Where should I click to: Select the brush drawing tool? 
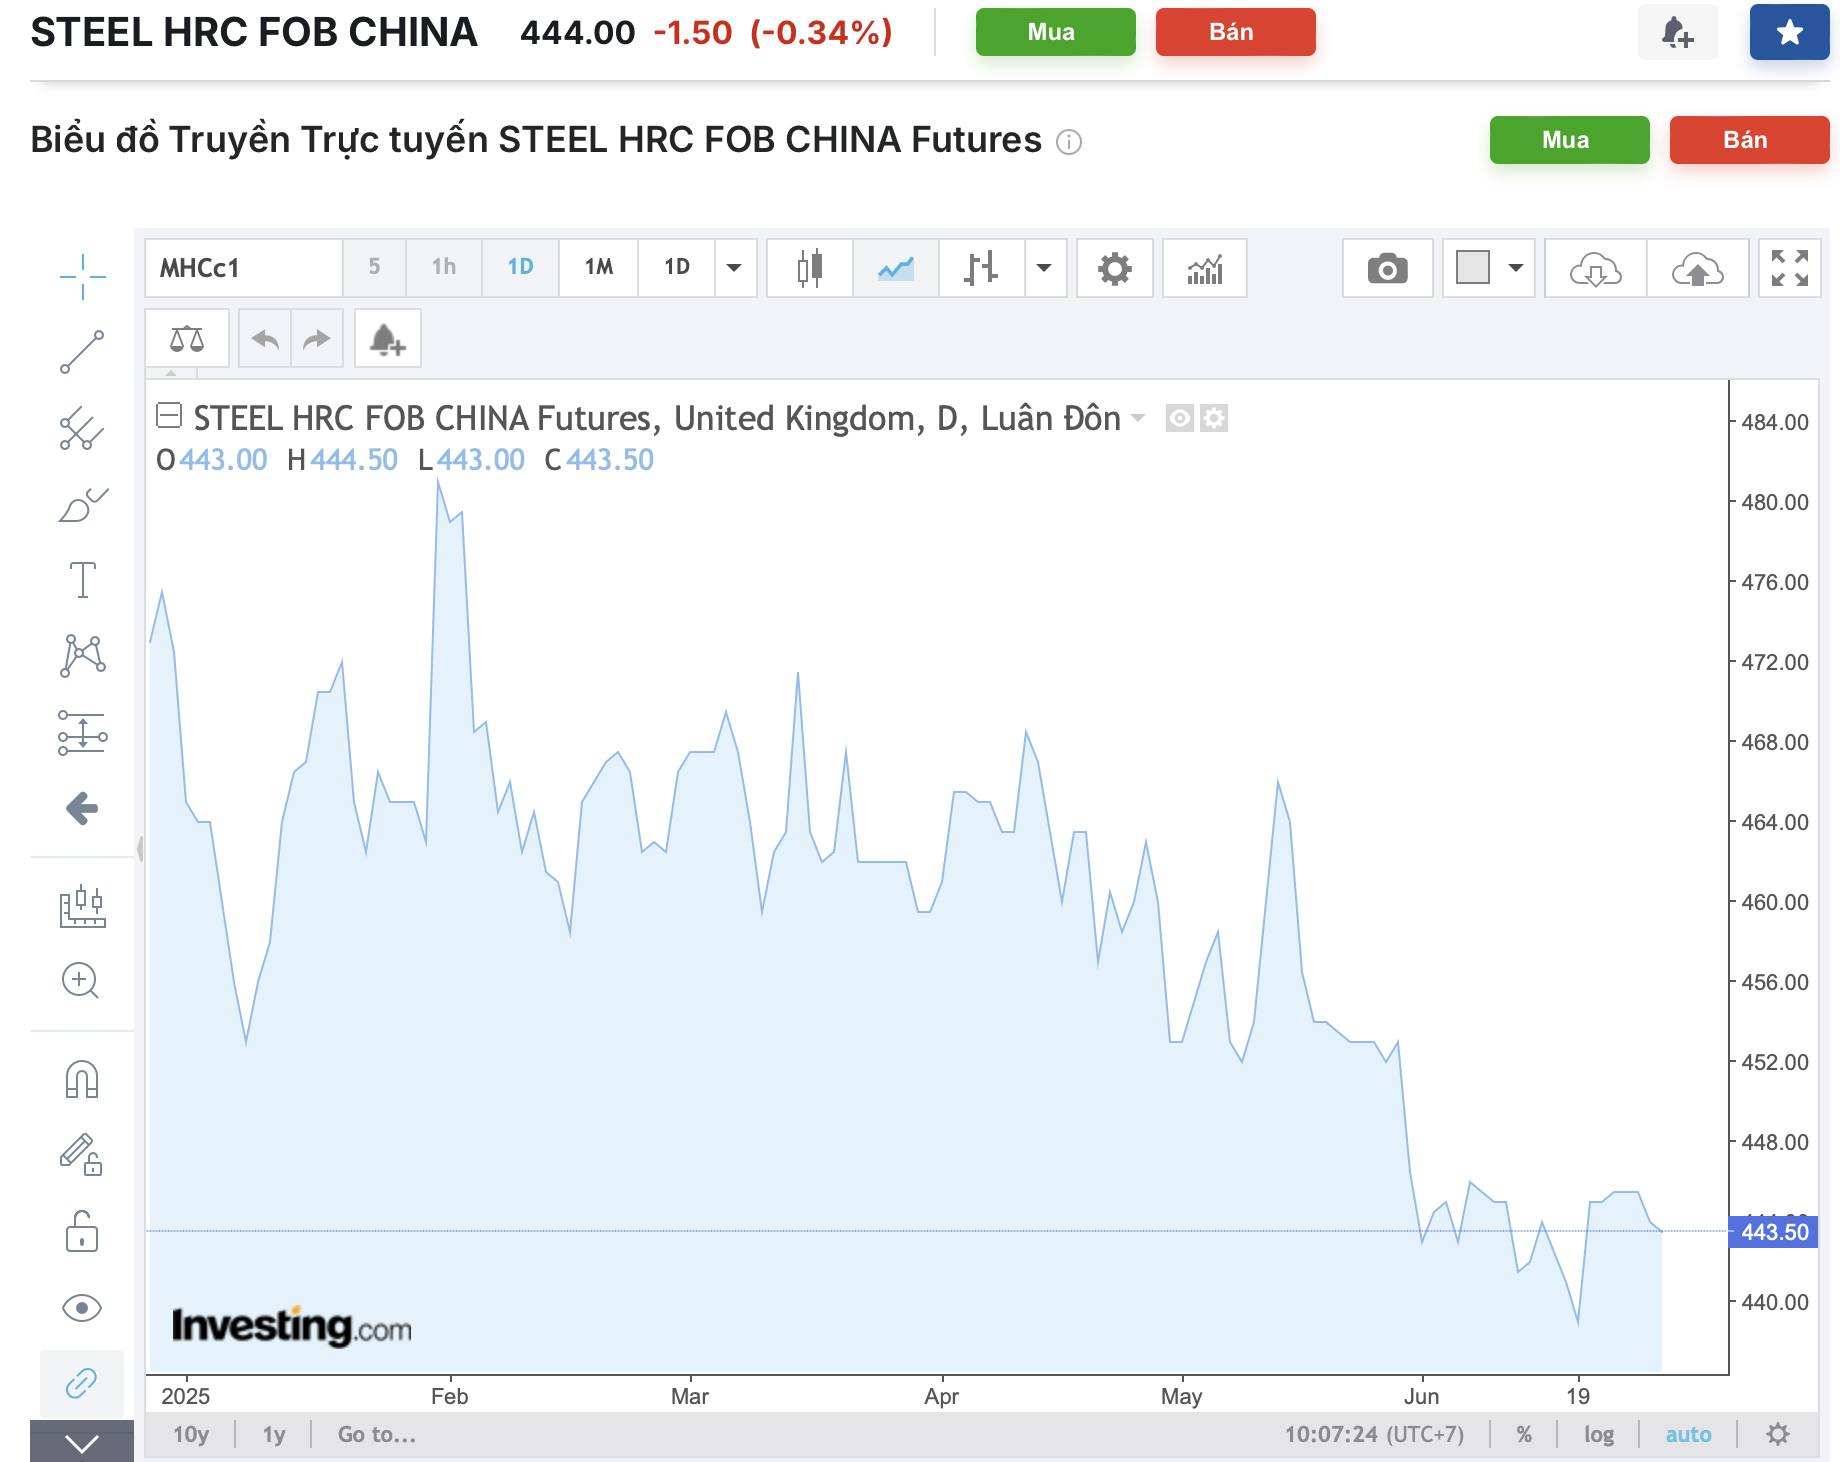(x=82, y=505)
